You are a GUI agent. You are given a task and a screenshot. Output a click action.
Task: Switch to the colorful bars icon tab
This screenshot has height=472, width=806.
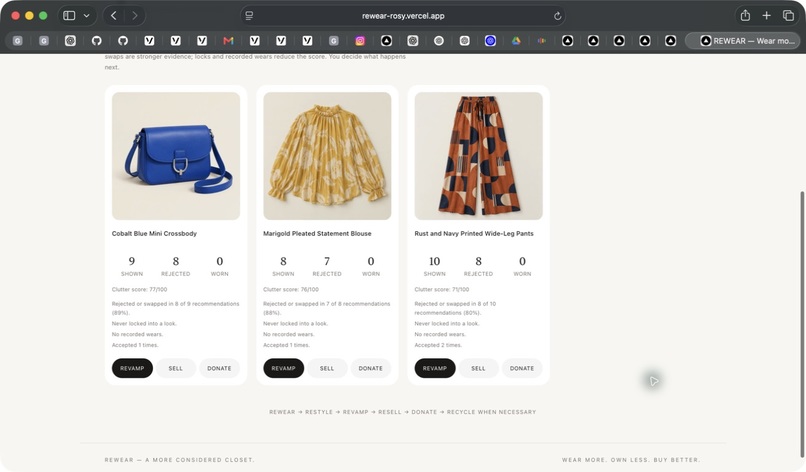tap(541, 41)
